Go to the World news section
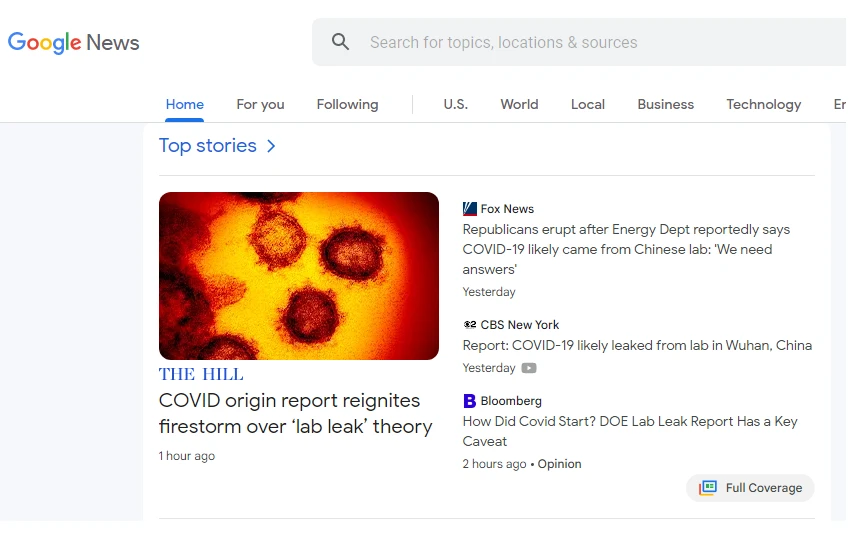 tap(519, 104)
